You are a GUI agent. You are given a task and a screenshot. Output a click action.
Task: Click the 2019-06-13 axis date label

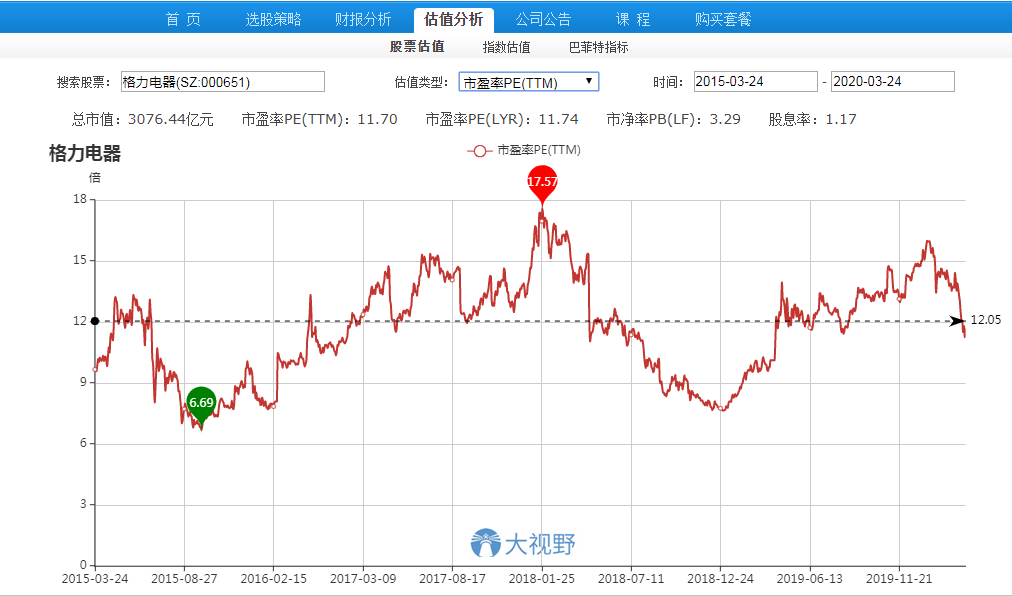tap(809, 579)
